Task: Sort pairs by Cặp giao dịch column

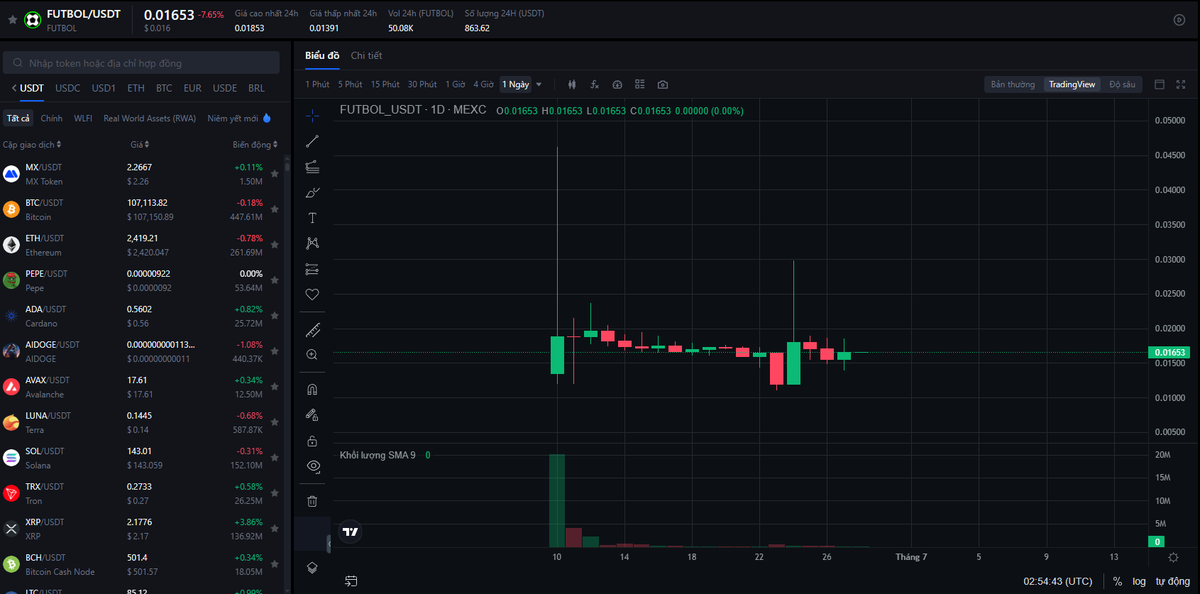Action: [x=31, y=144]
